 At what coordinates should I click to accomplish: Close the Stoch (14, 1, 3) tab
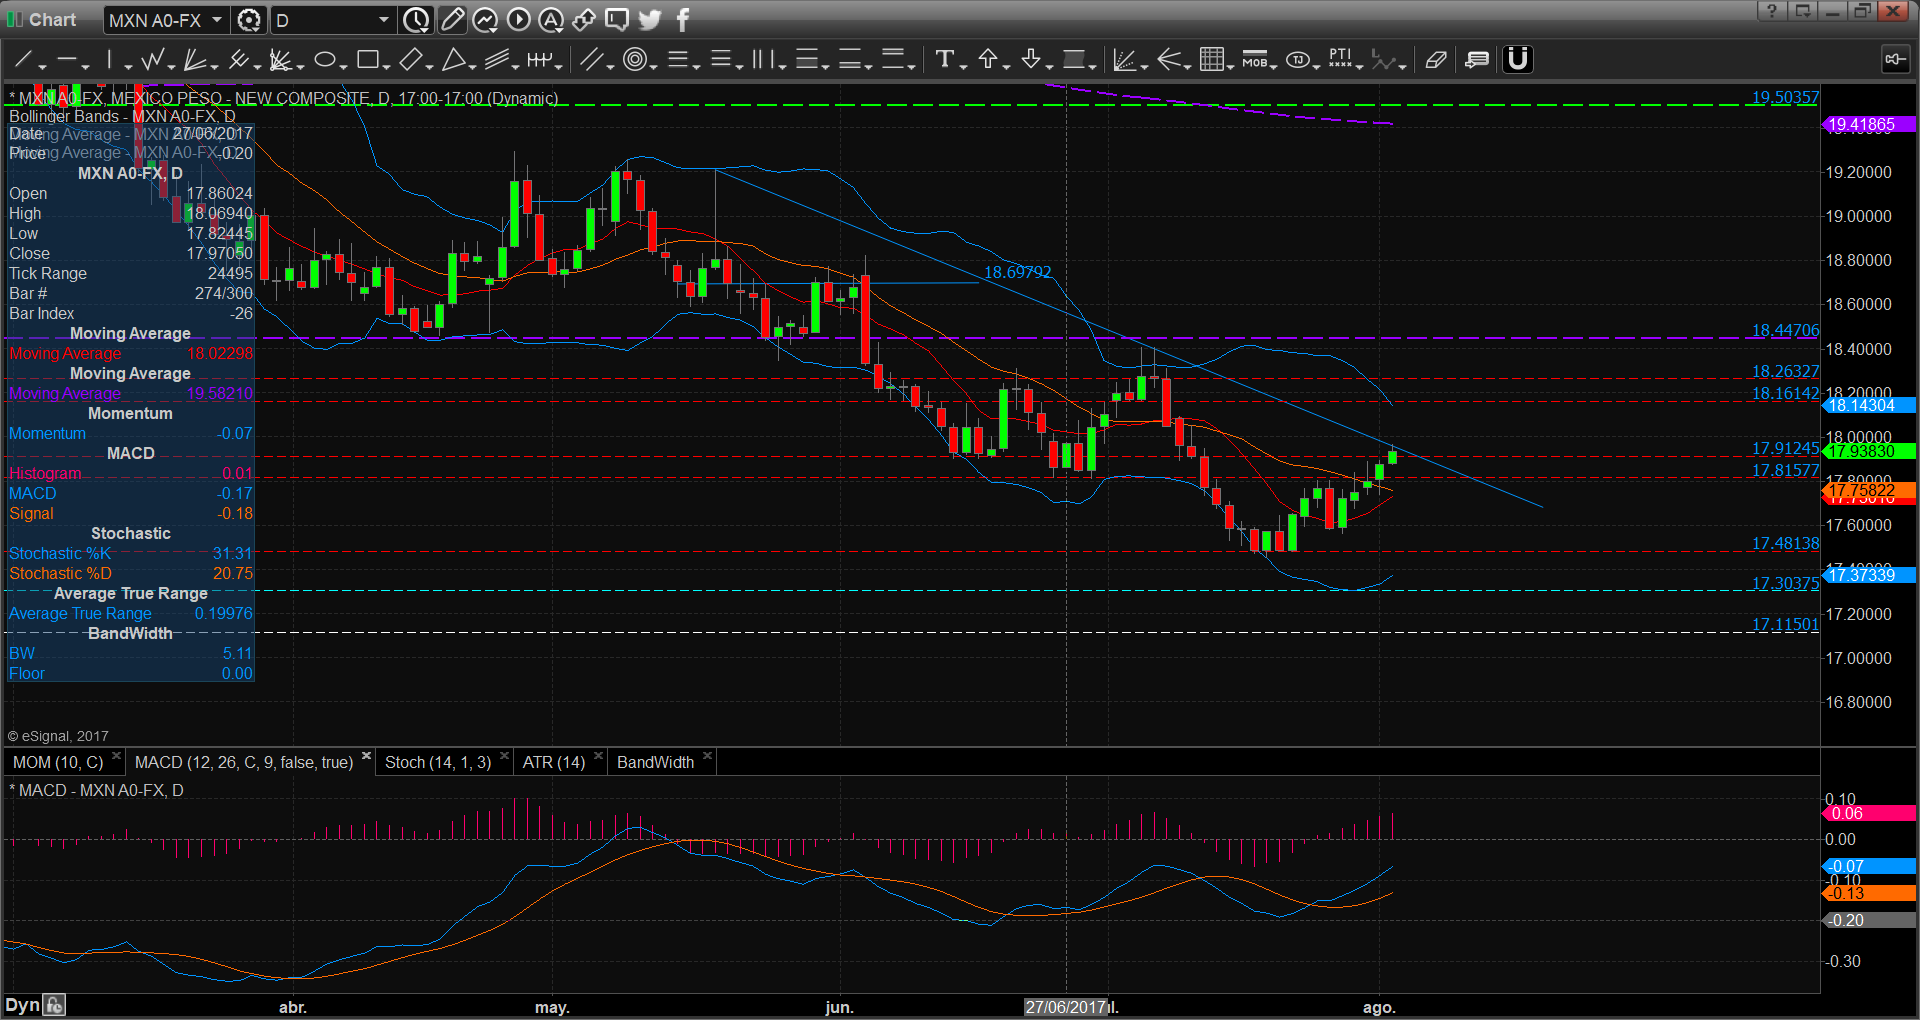click(x=504, y=756)
